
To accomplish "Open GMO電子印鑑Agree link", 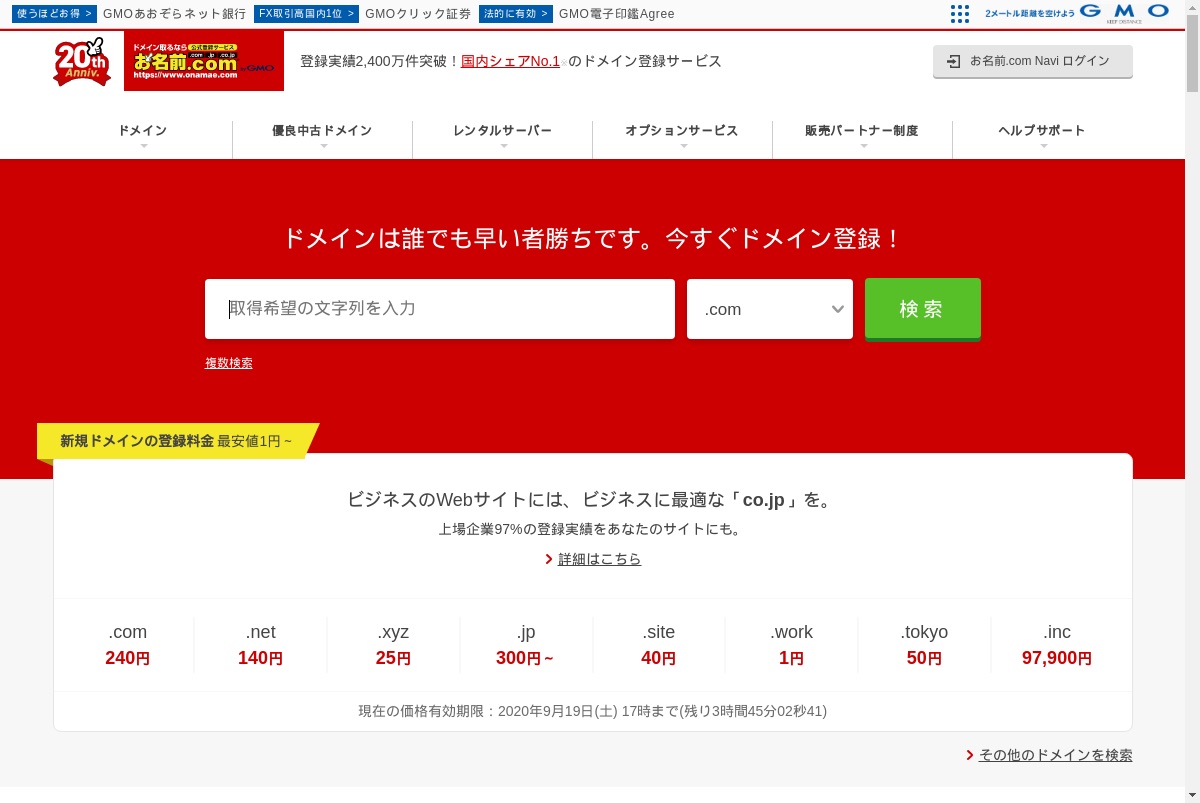I will [617, 14].
